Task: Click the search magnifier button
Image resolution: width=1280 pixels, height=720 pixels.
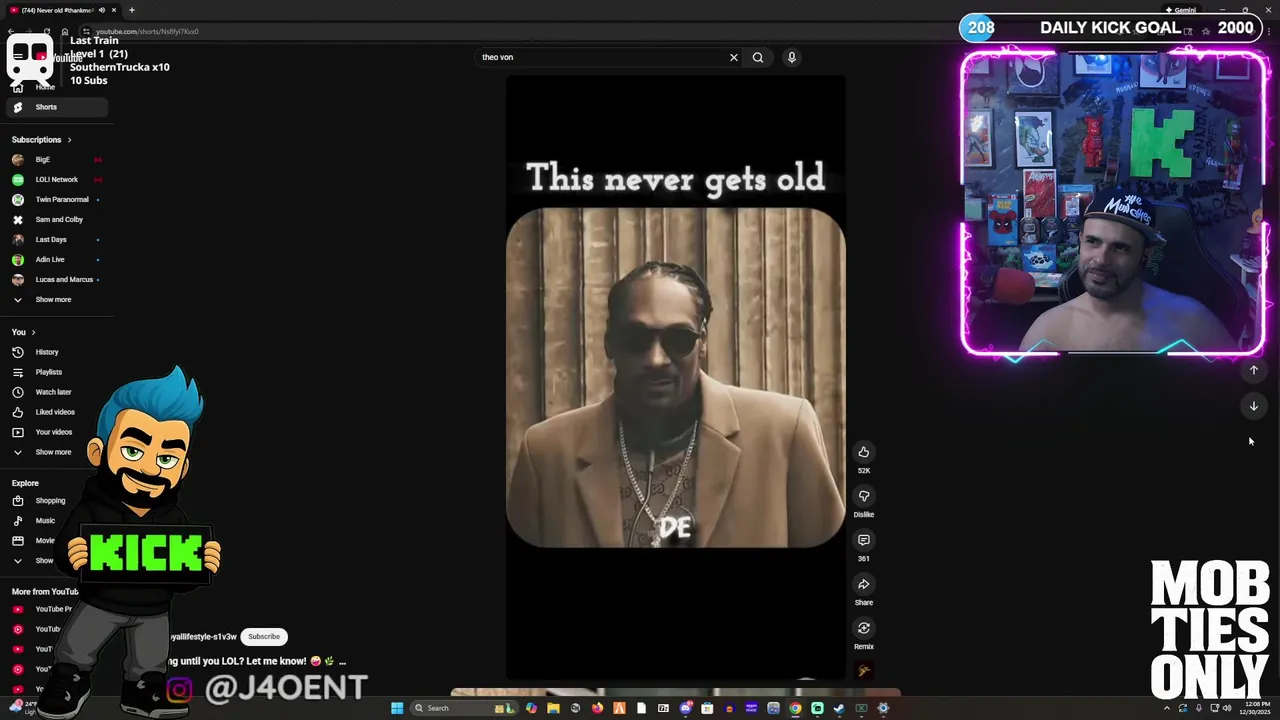Action: (x=758, y=57)
